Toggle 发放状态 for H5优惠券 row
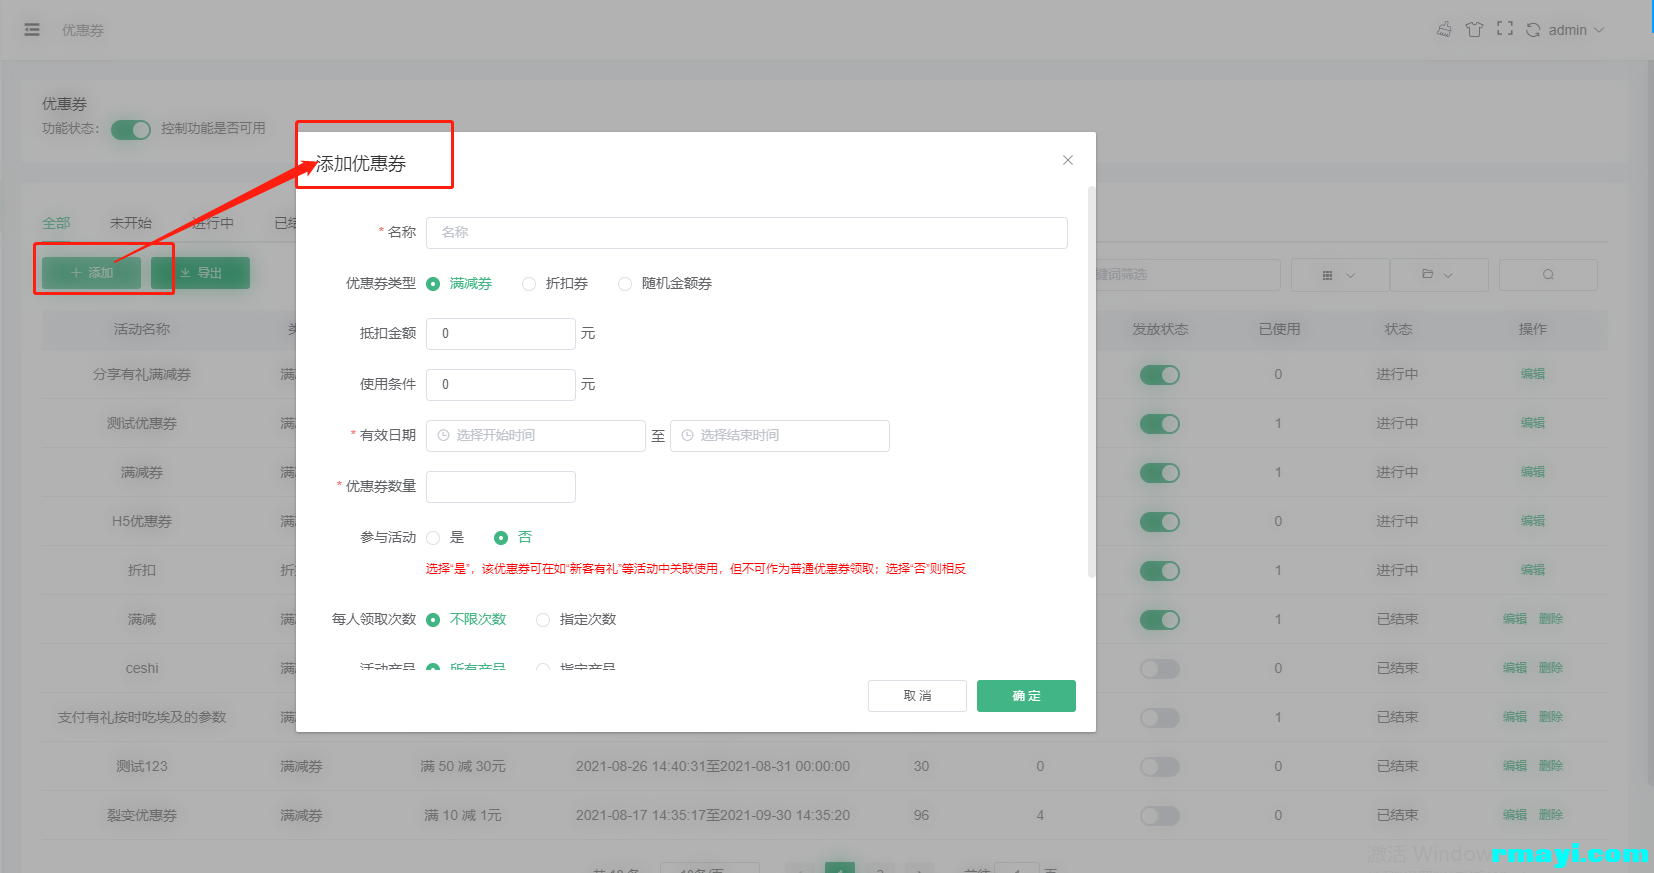The width and height of the screenshot is (1654, 873). point(1160,522)
